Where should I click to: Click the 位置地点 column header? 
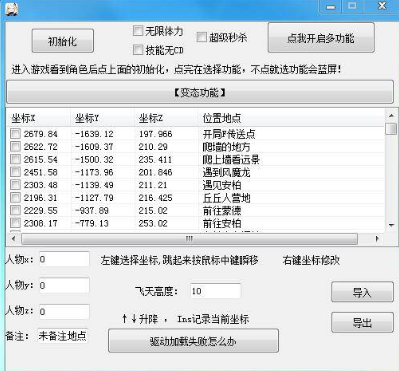click(291, 118)
